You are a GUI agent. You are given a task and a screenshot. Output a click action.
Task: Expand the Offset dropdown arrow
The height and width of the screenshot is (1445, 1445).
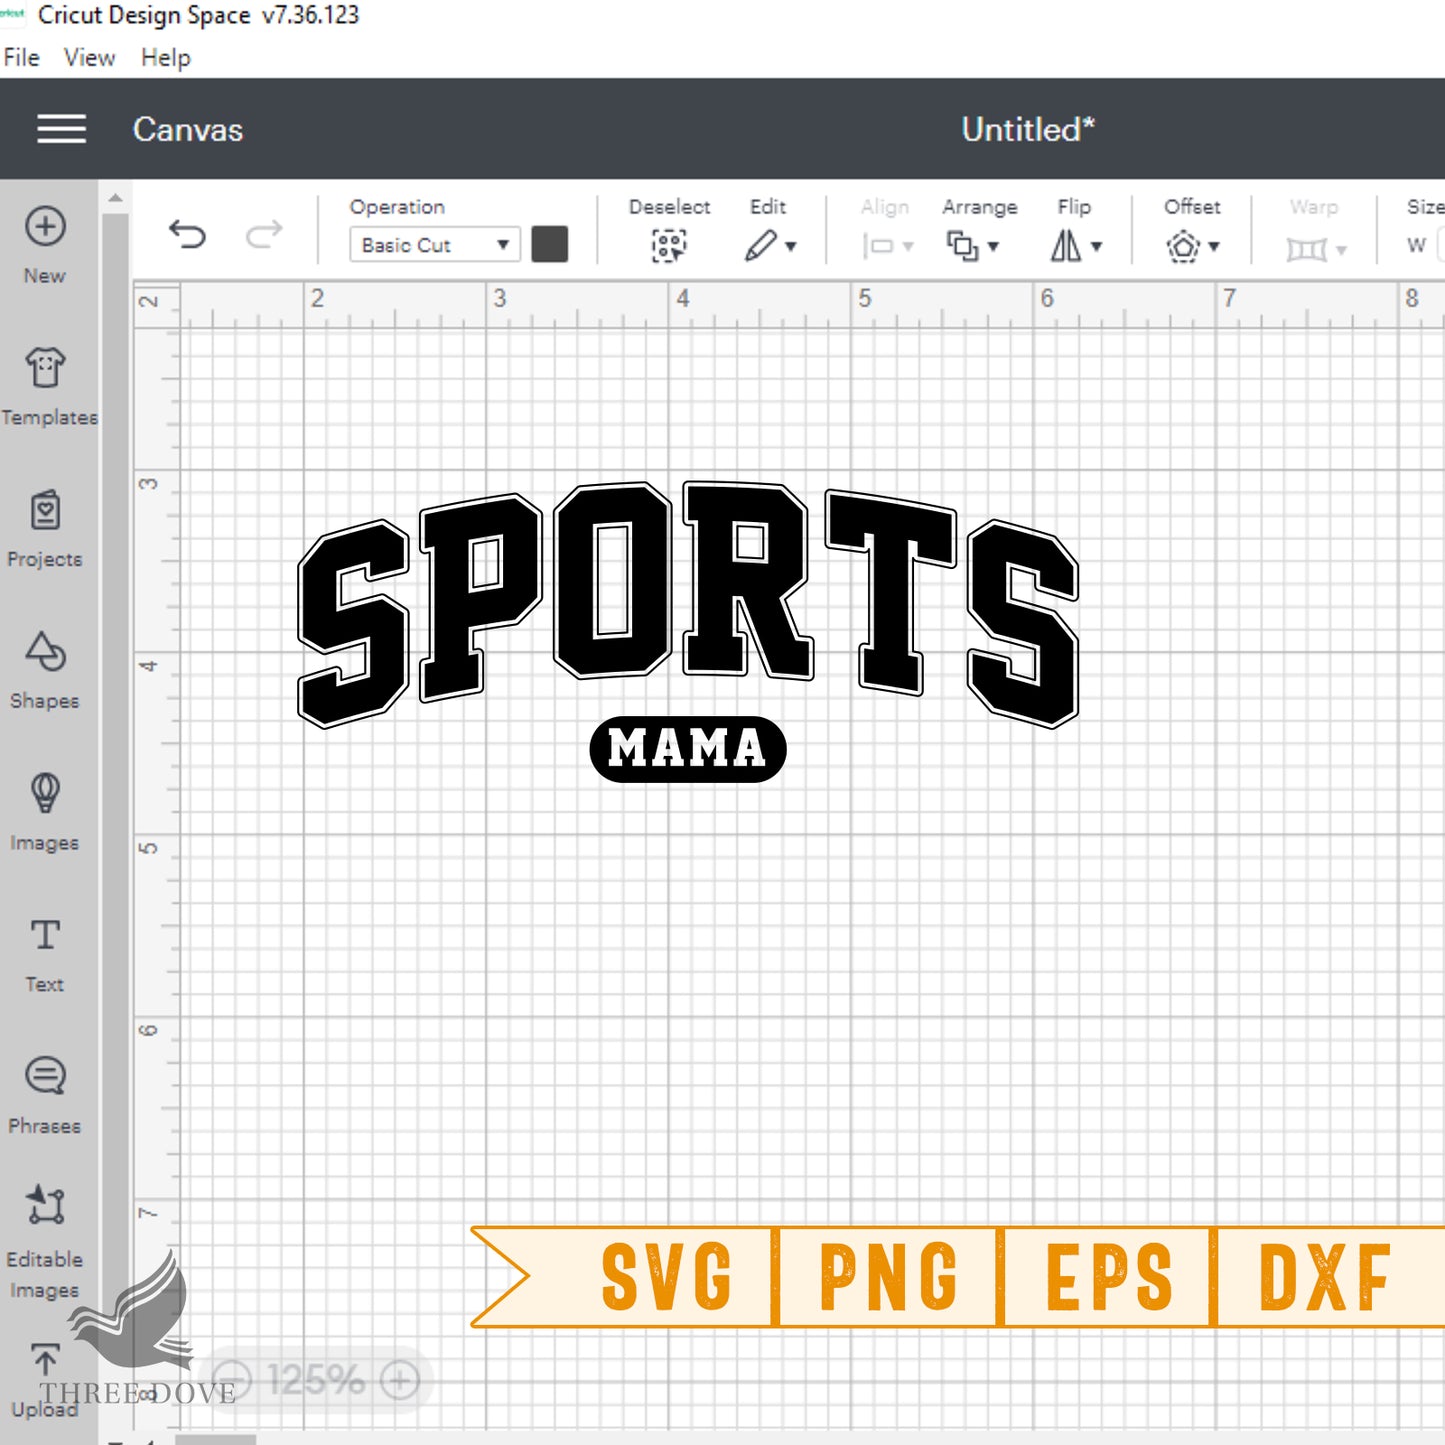click(x=1214, y=246)
